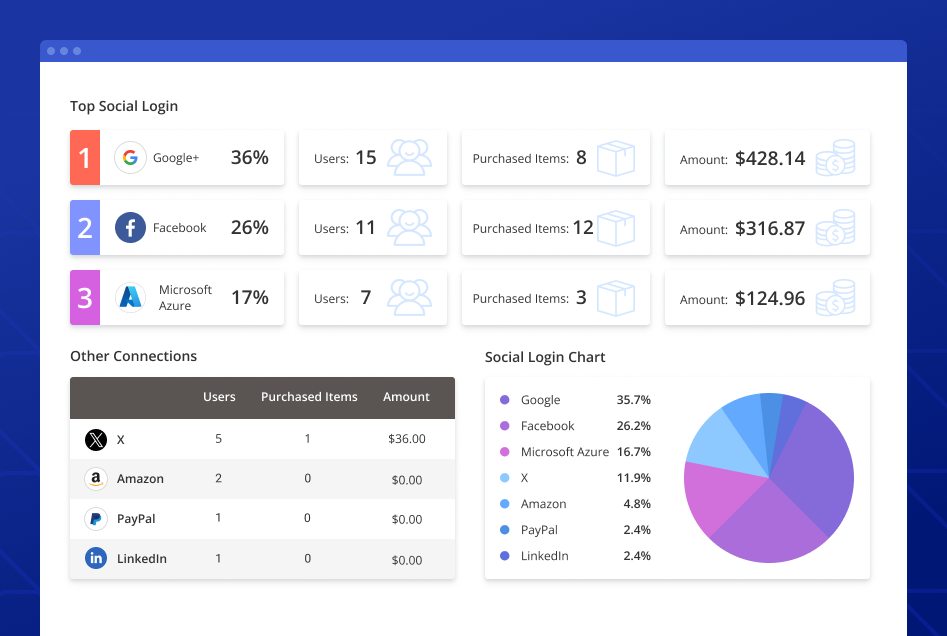947x636 pixels.
Task: Select the LinkedIn icon
Action: point(95,559)
